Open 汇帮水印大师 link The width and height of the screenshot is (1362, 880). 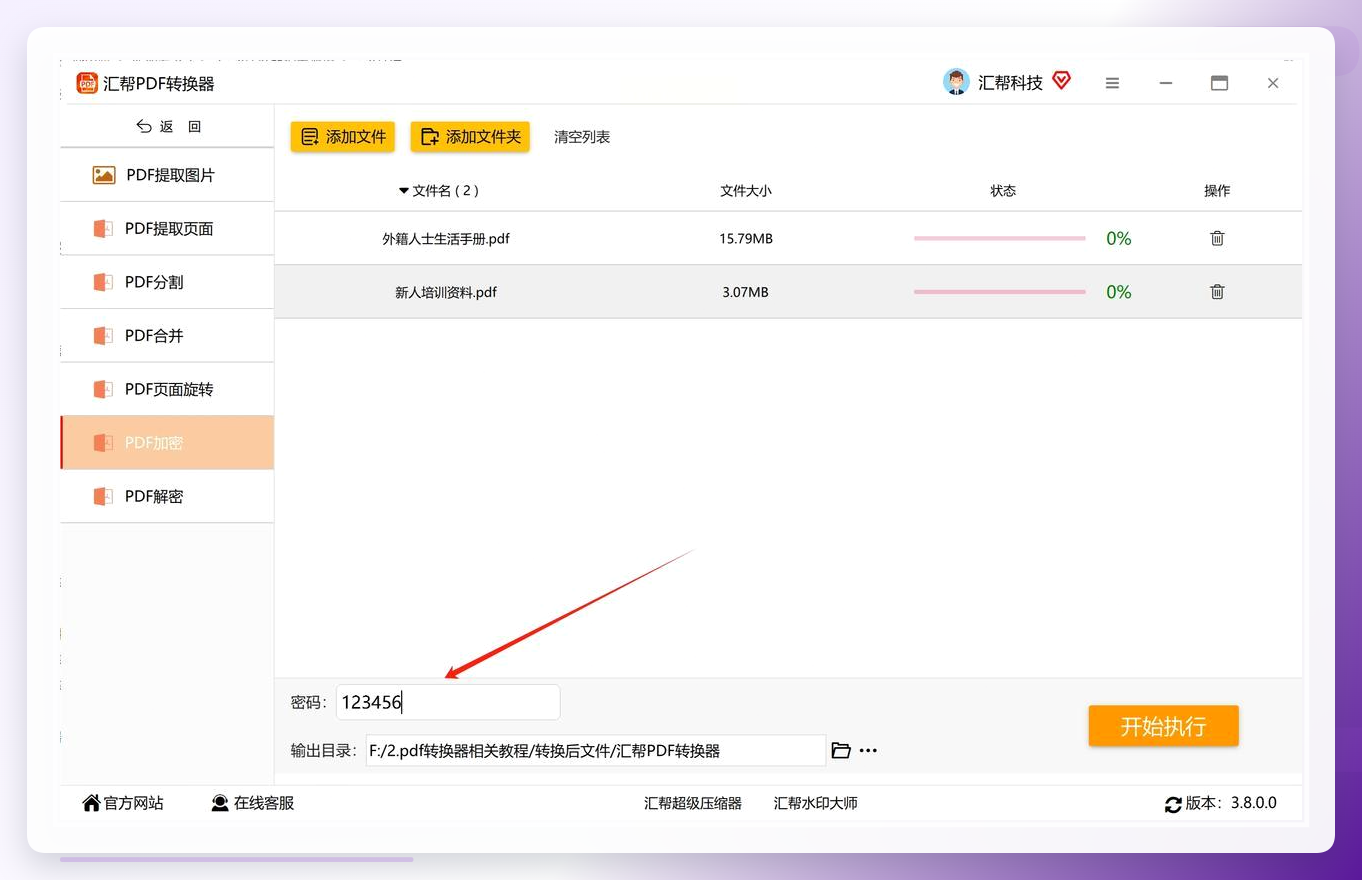pos(815,803)
